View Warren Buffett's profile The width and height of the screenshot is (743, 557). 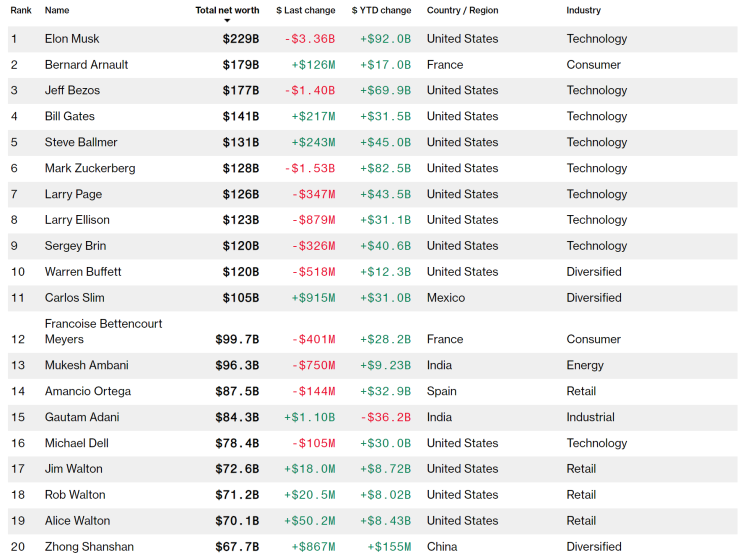[x=83, y=272]
